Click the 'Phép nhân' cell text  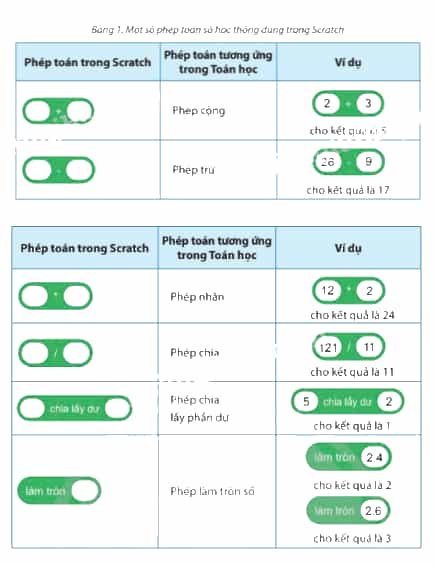click(197, 297)
